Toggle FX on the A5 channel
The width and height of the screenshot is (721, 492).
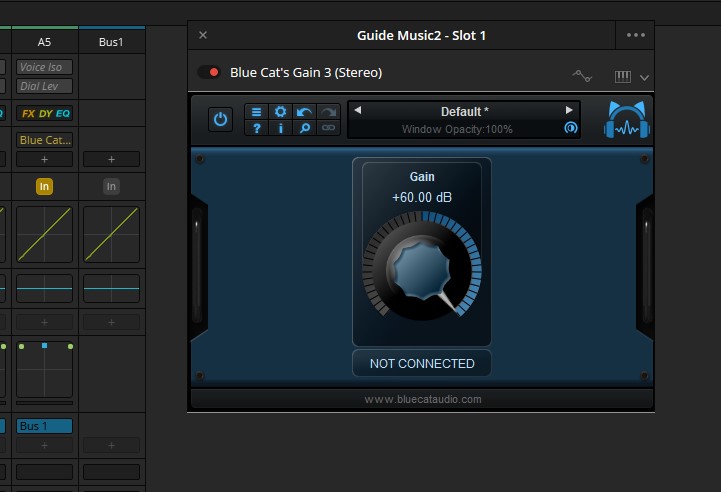28,114
